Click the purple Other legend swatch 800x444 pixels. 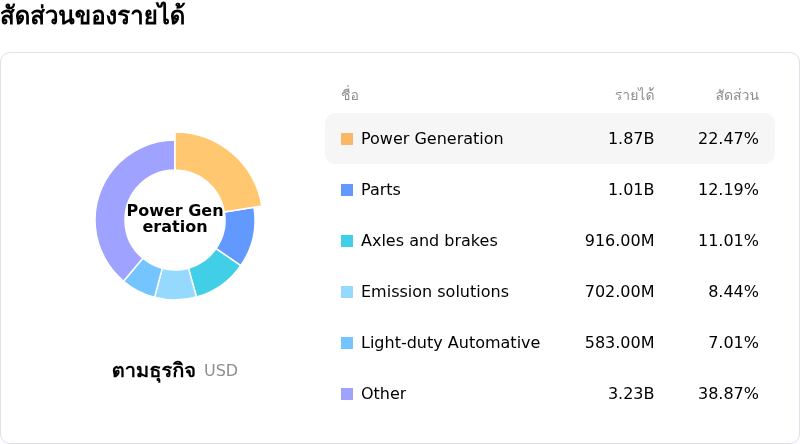(347, 394)
